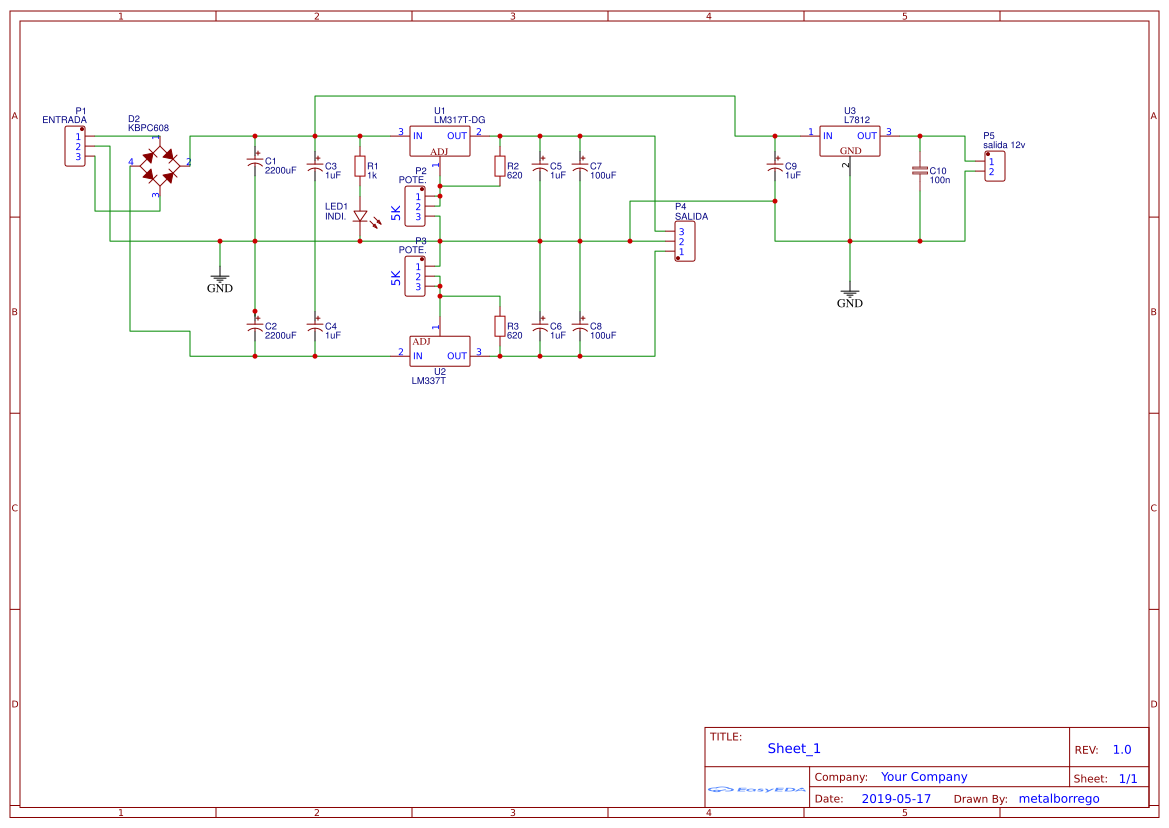Select the 100n capacitor C10

917,172
